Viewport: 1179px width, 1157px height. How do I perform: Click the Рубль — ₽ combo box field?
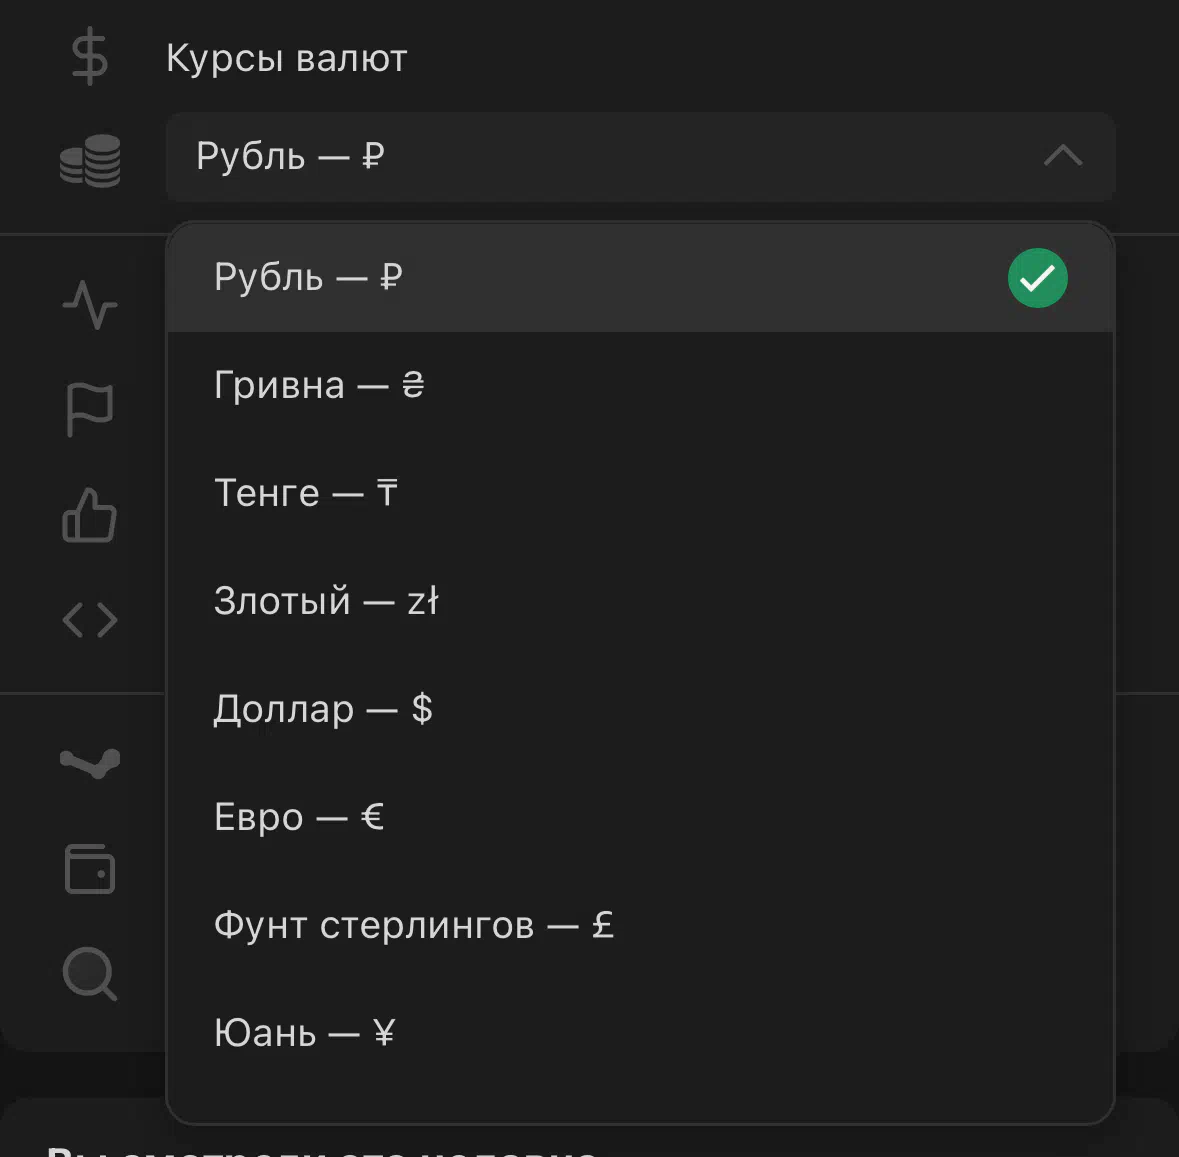click(x=640, y=156)
